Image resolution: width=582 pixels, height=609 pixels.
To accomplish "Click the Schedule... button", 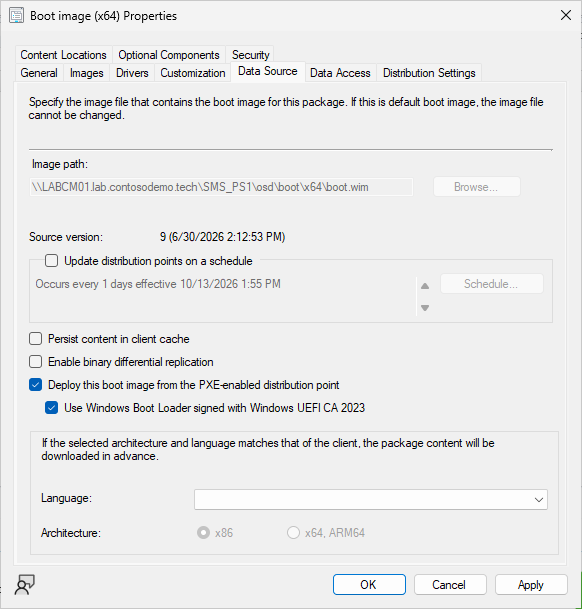I will (x=491, y=284).
